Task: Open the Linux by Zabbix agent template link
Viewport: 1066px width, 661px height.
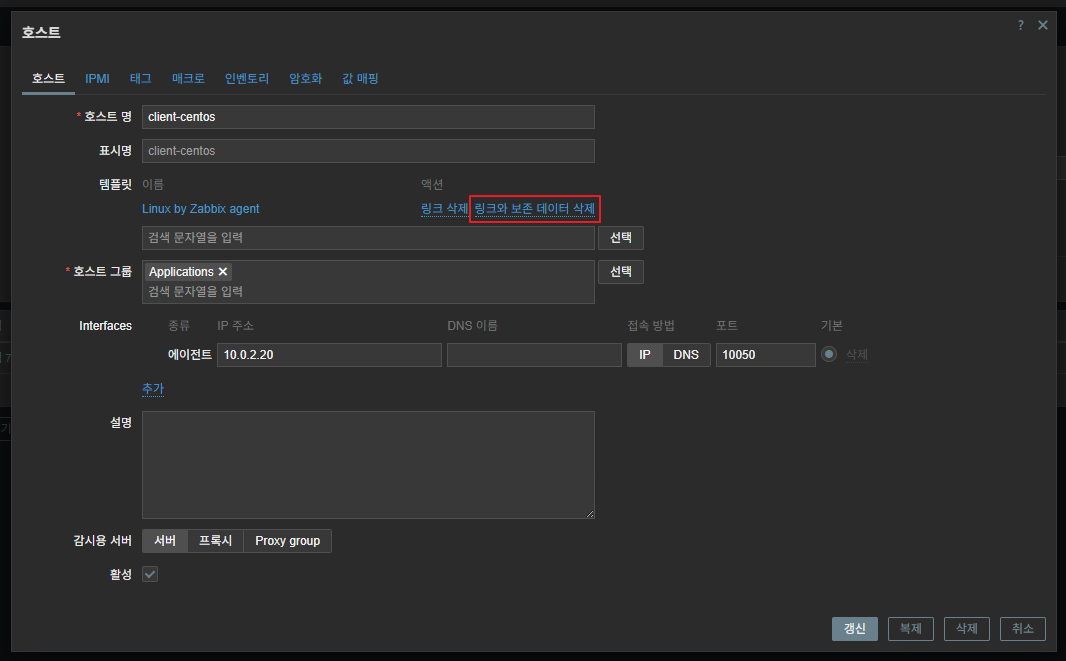Action: click(201, 209)
